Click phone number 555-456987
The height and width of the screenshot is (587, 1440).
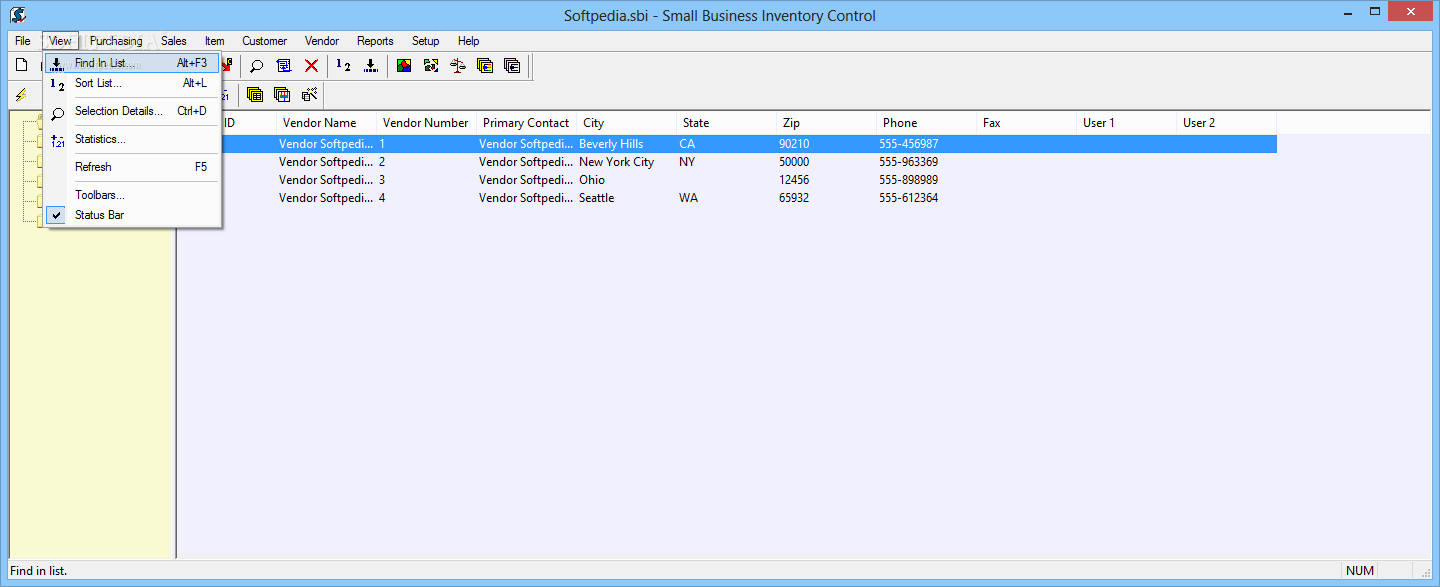[908, 144]
